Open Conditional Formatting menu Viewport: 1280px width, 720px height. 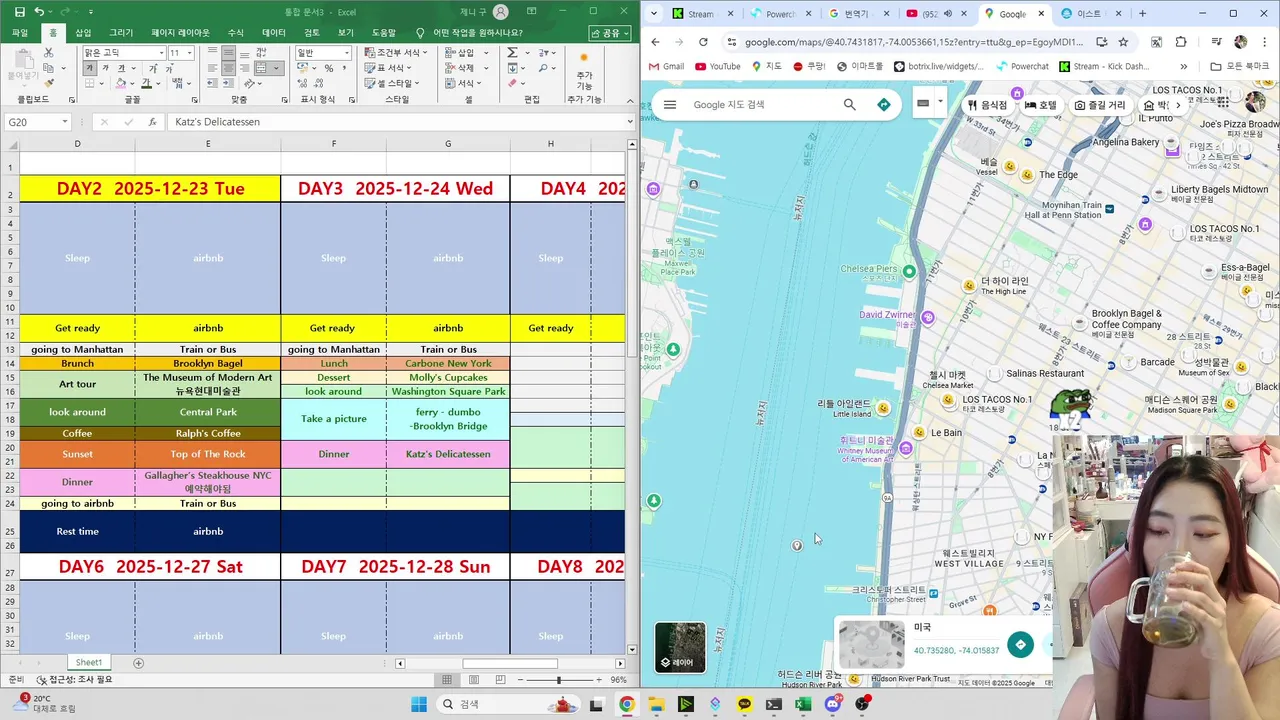tap(396, 52)
